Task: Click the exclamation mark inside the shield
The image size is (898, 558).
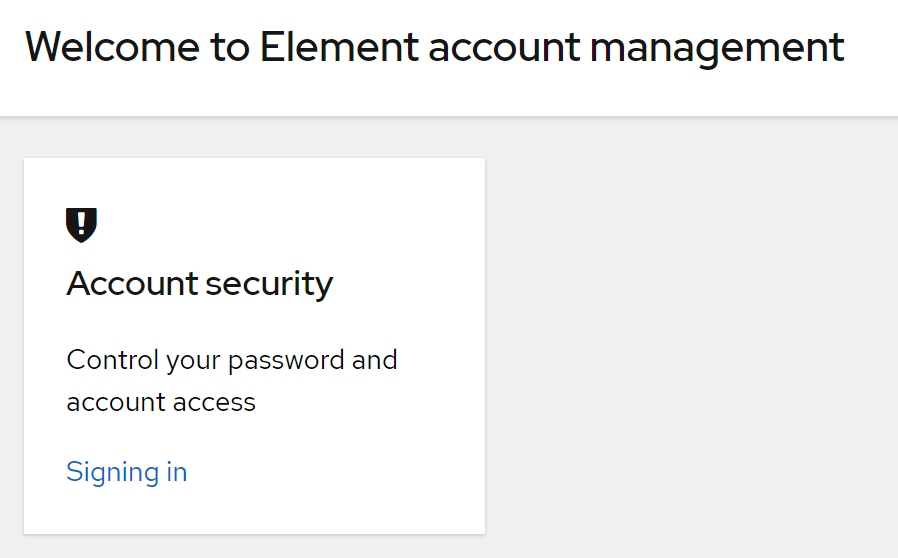Action: pos(81,223)
